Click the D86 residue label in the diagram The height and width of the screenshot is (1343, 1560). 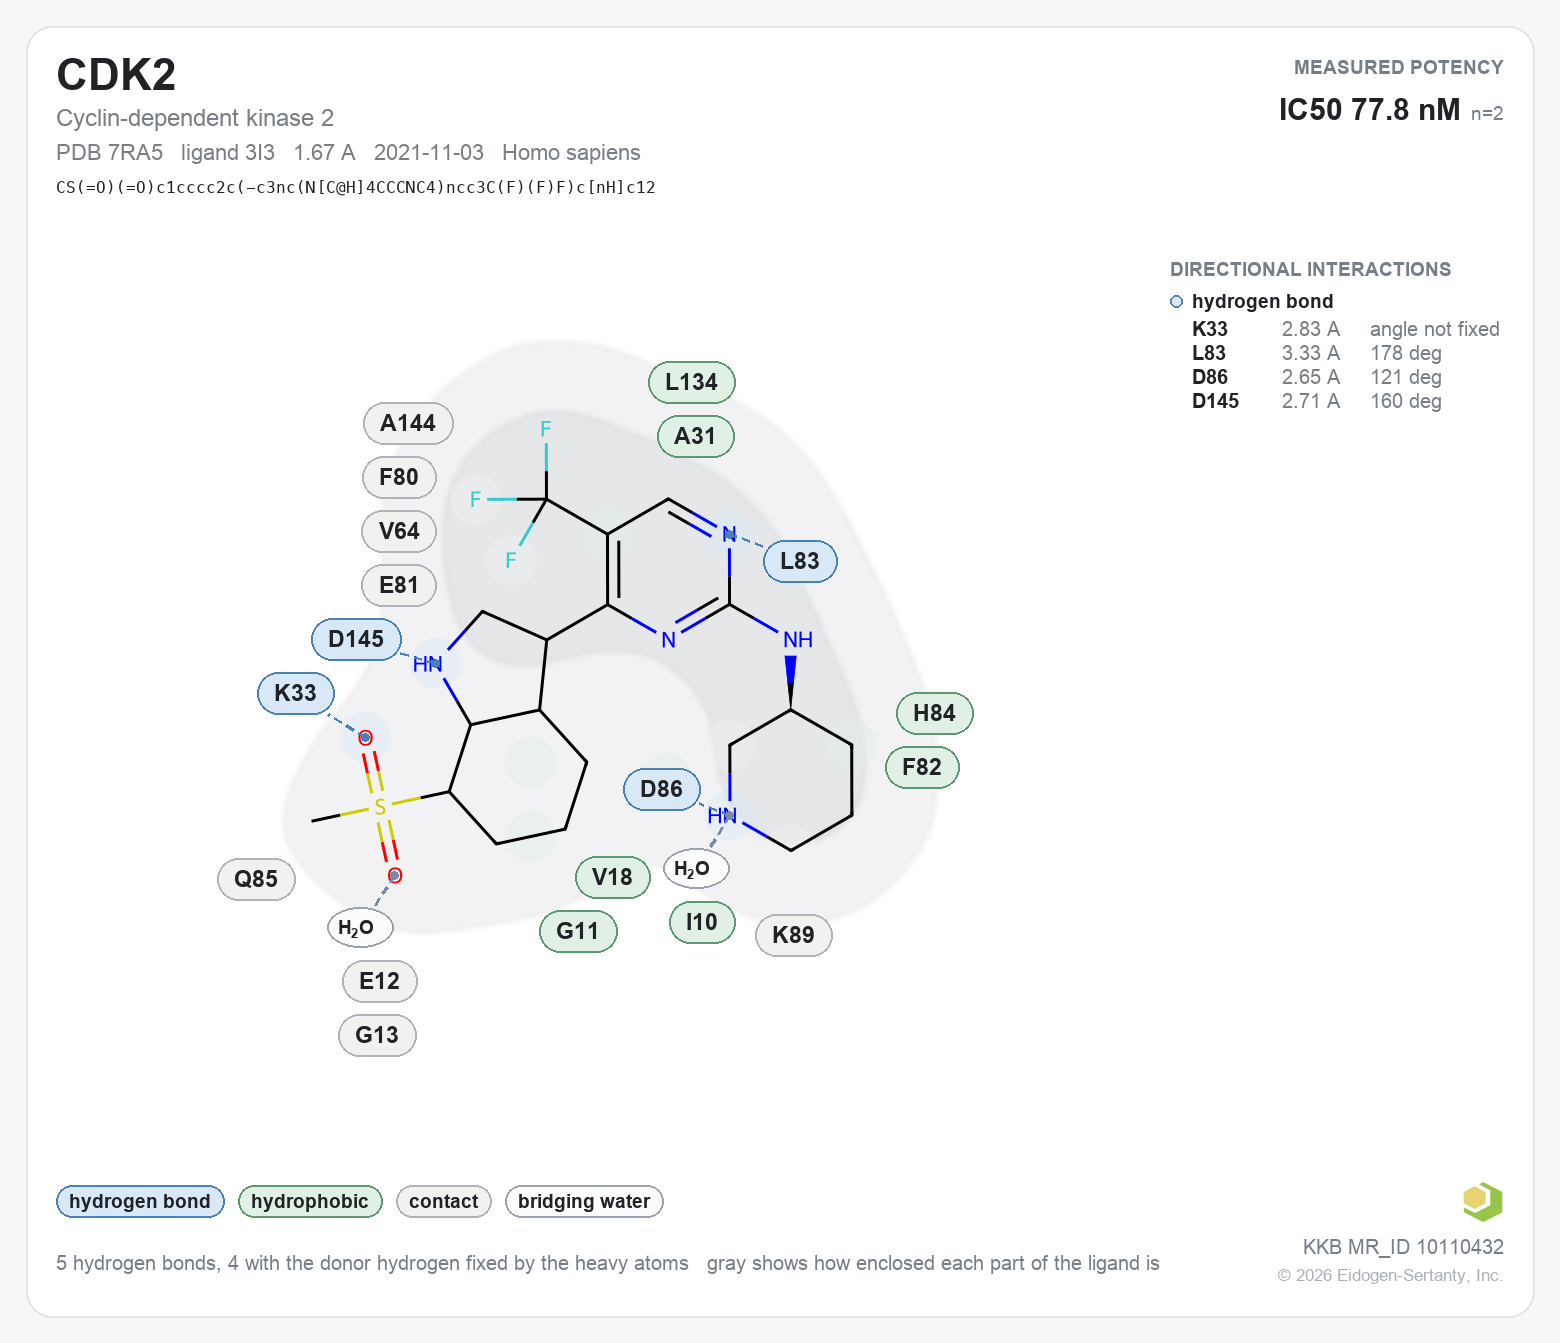662,789
